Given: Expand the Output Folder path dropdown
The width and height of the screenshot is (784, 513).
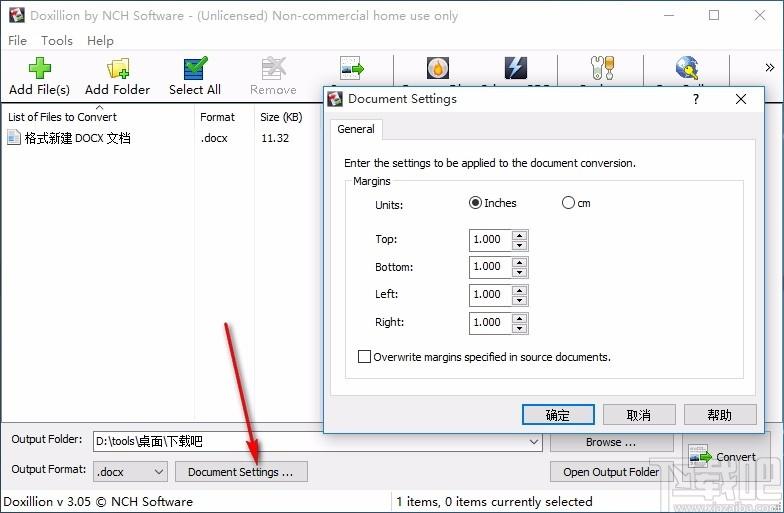Looking at the screenshot, I should (534, 442).
